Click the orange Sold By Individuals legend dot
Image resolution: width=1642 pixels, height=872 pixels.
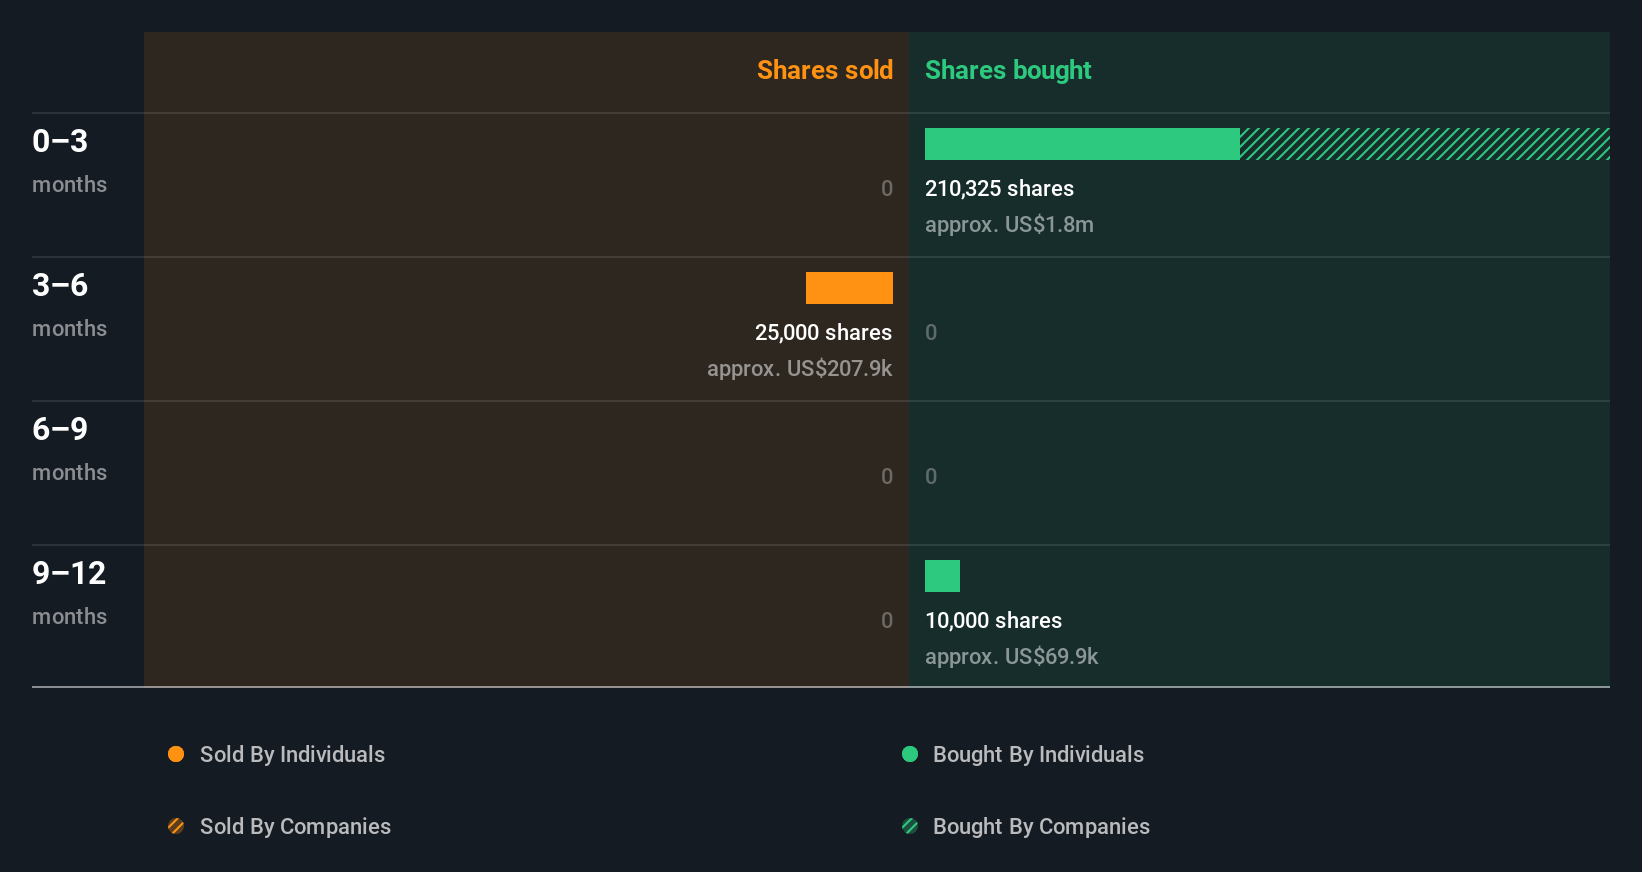point(176,754)
